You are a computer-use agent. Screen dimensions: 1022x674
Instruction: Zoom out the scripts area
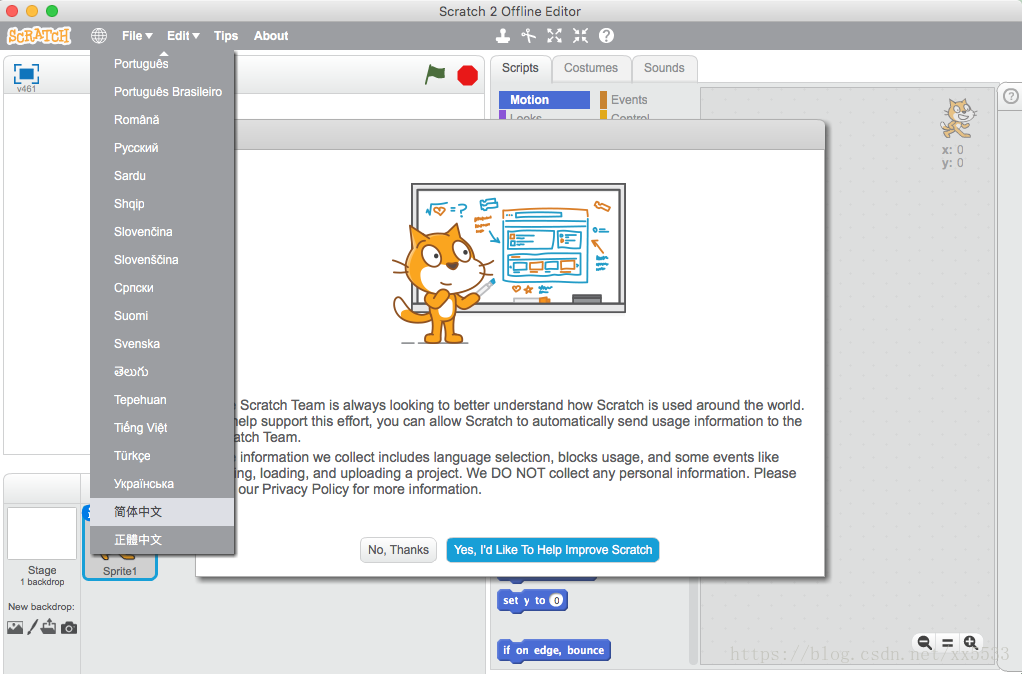924,642
